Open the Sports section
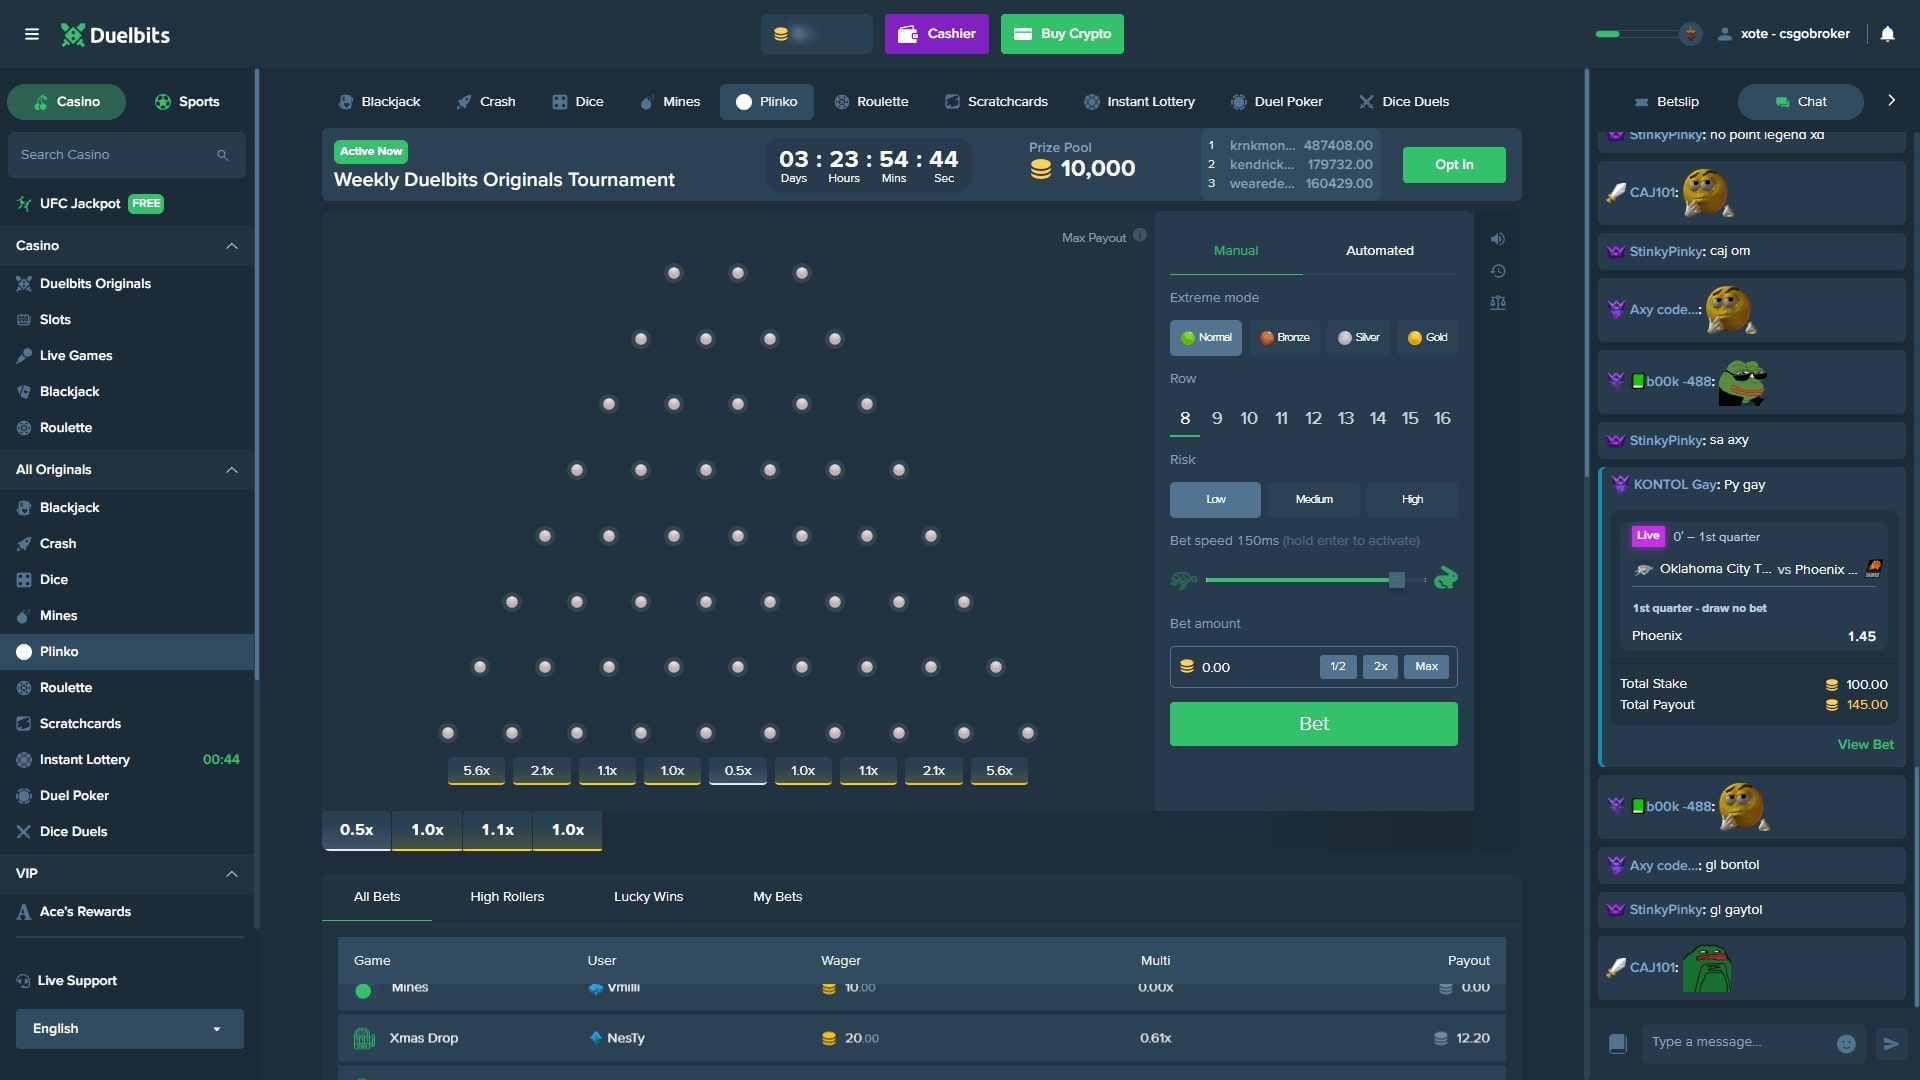1920x1080 pixels. pos(186,101)
